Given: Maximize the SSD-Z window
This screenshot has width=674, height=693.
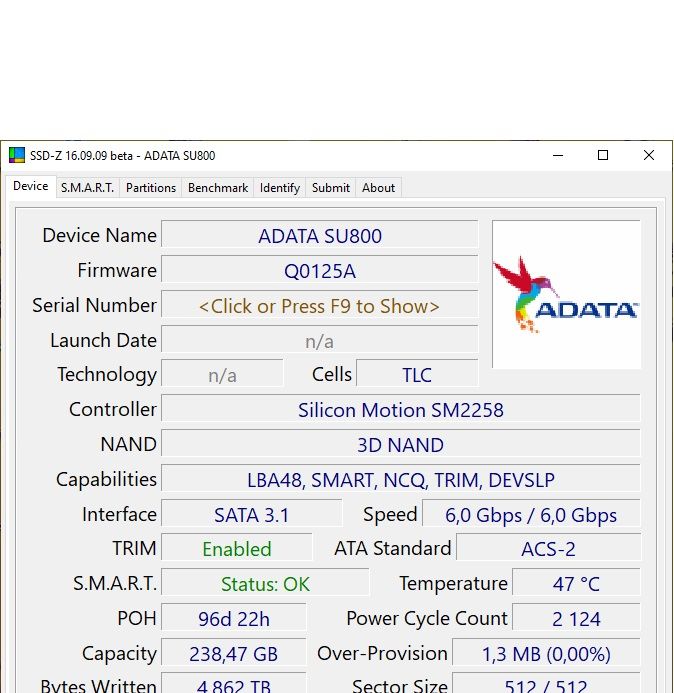Looking at the screenshot, I should click(603, 156).
